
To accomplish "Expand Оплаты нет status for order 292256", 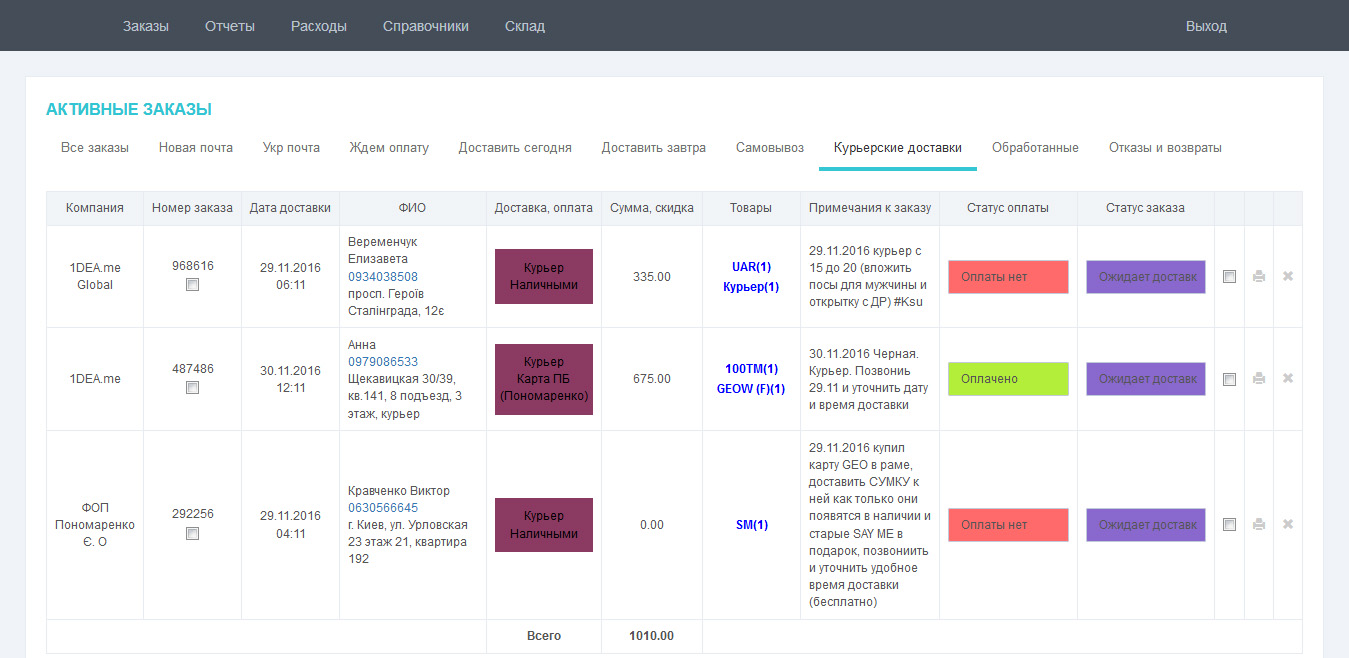I will tap(1008, 525).
